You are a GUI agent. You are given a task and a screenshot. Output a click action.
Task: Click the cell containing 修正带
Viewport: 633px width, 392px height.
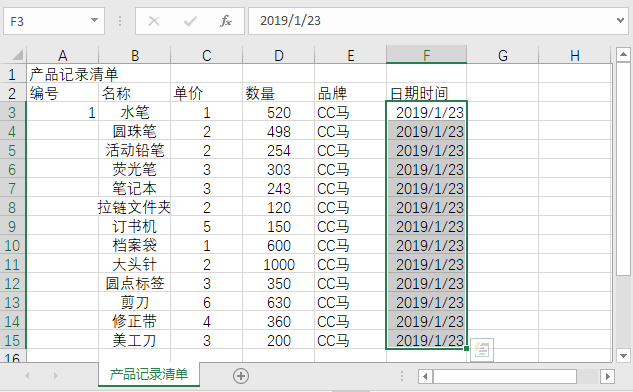pos(134,321)
